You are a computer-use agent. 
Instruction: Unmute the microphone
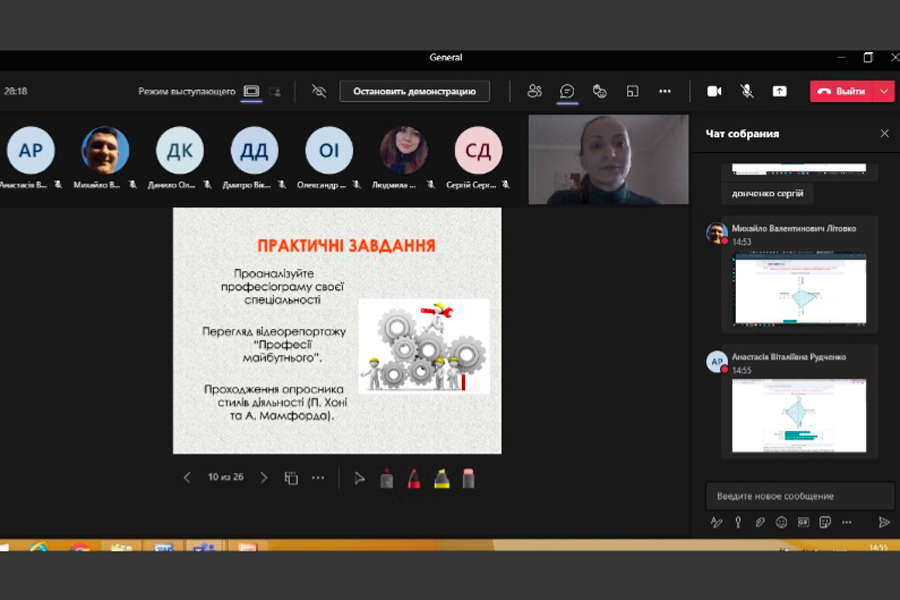pyautogui.click(x=747, y=91)
